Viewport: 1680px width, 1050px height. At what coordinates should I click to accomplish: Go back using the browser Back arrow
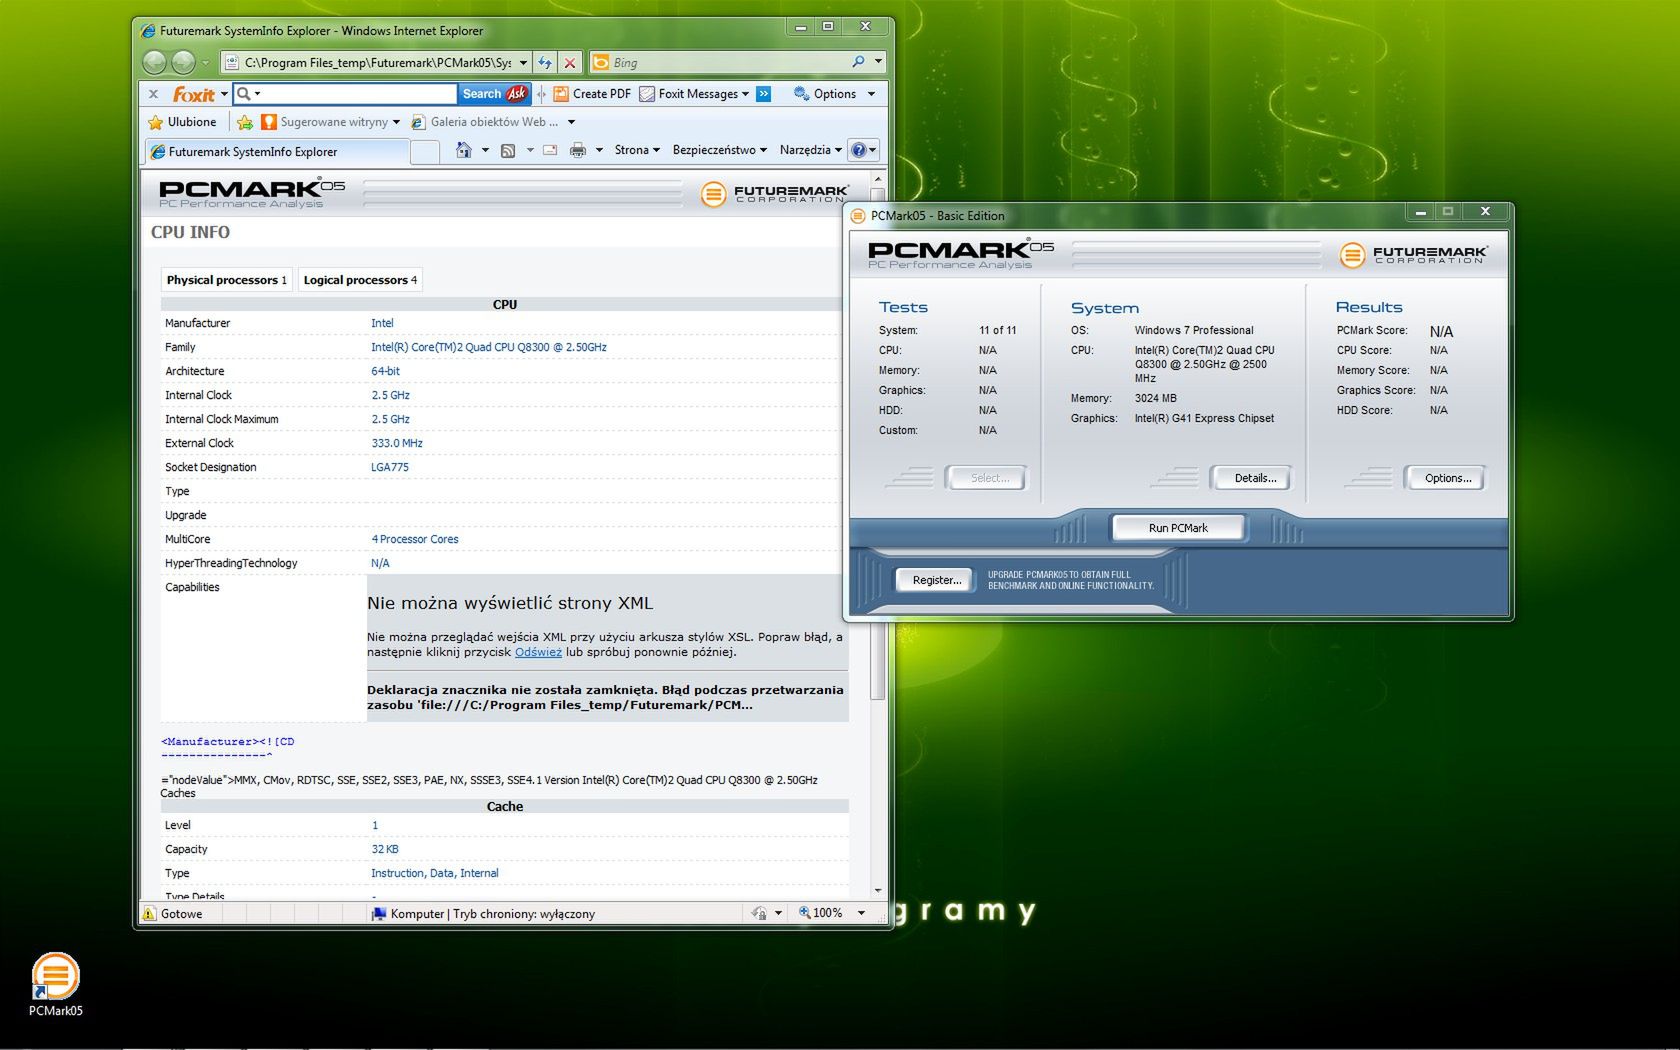click(x=154, y=63)
